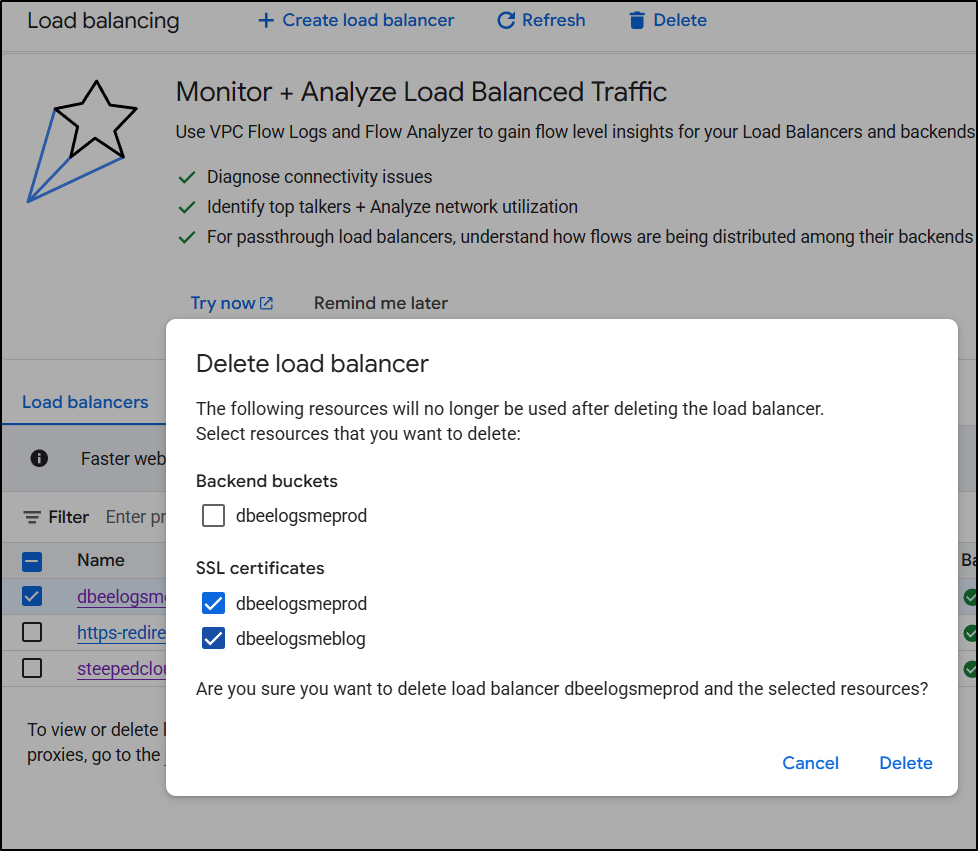Click green status check in first table row
The height and width of the screenshot is (851, 978).
969,597
